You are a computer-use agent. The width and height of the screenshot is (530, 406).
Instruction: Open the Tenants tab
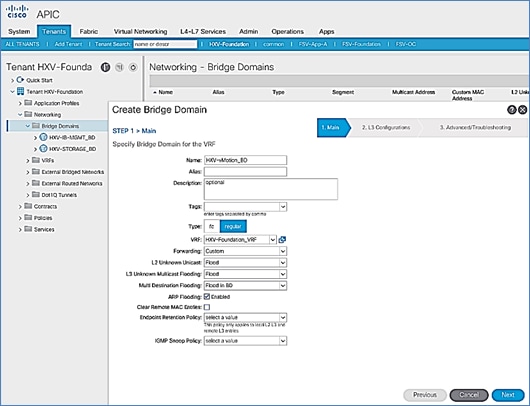coord(54,31)
